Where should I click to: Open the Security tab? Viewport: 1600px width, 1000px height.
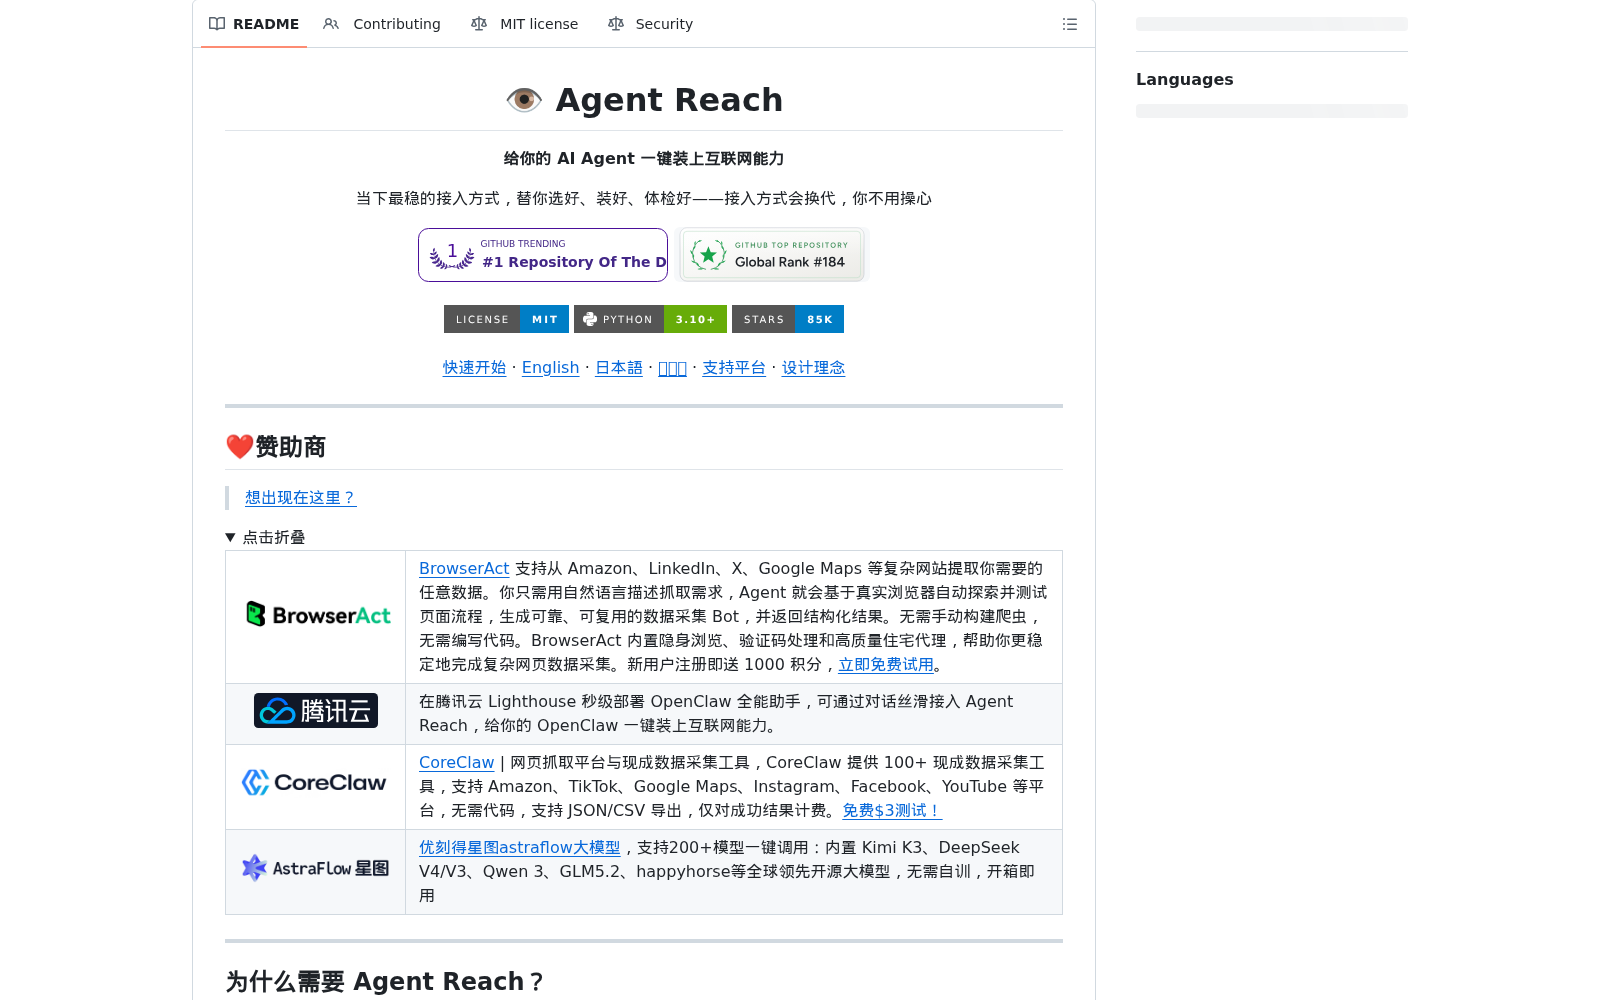point(651,24)
